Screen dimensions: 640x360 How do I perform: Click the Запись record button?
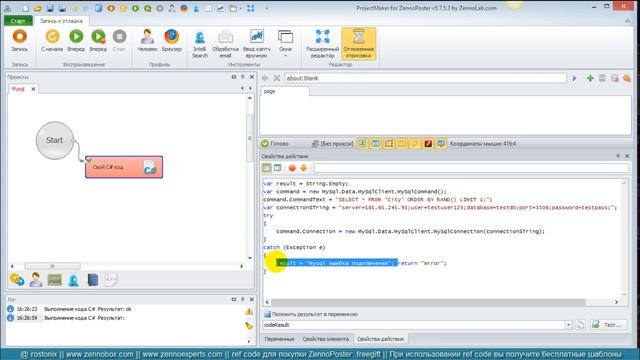click(19, 41)
